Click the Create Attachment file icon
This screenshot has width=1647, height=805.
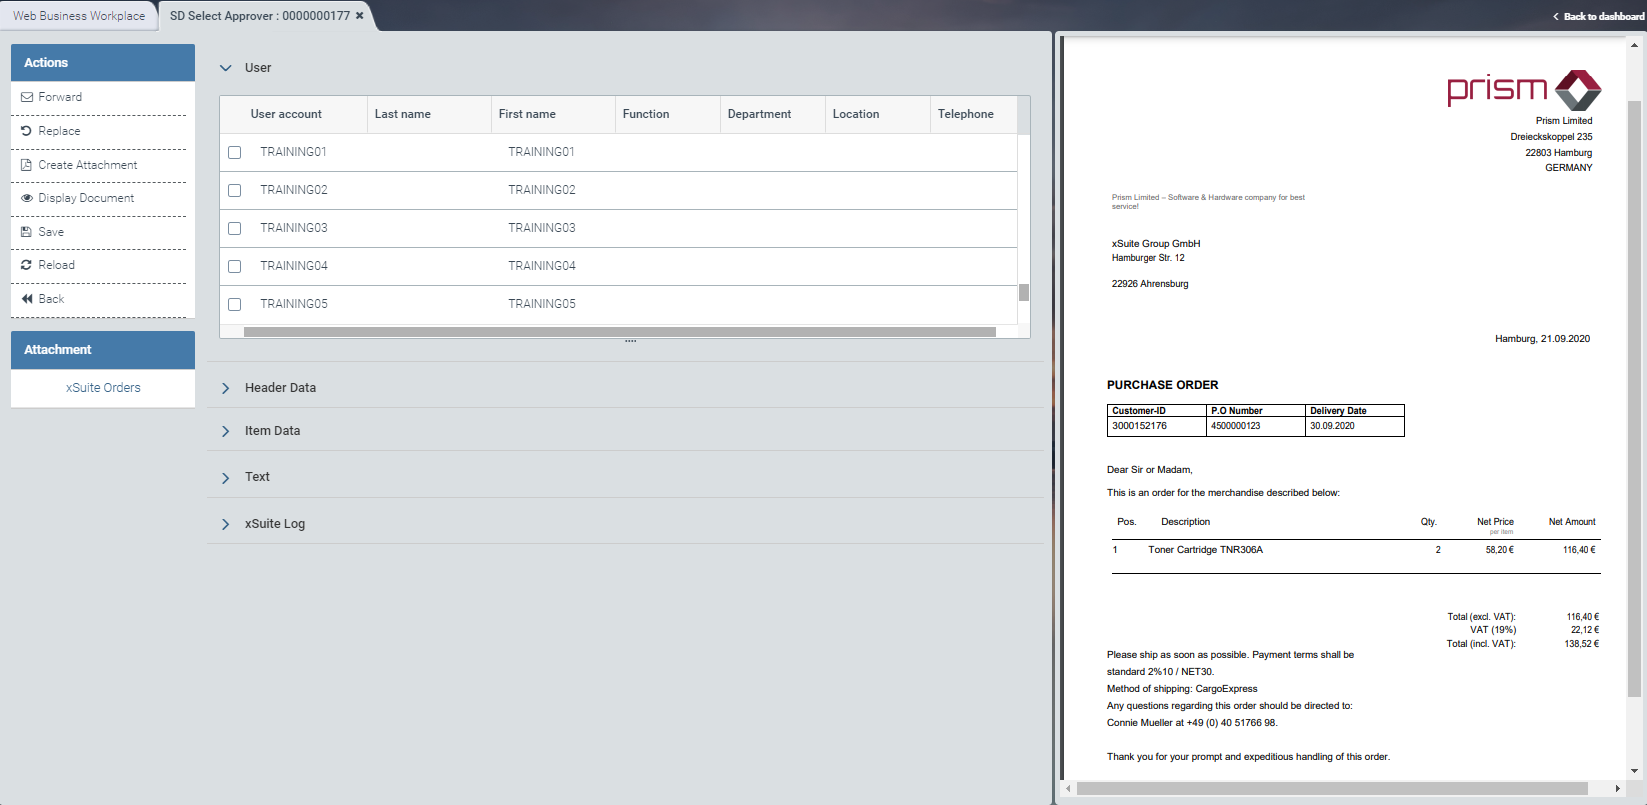coord(27,165)
